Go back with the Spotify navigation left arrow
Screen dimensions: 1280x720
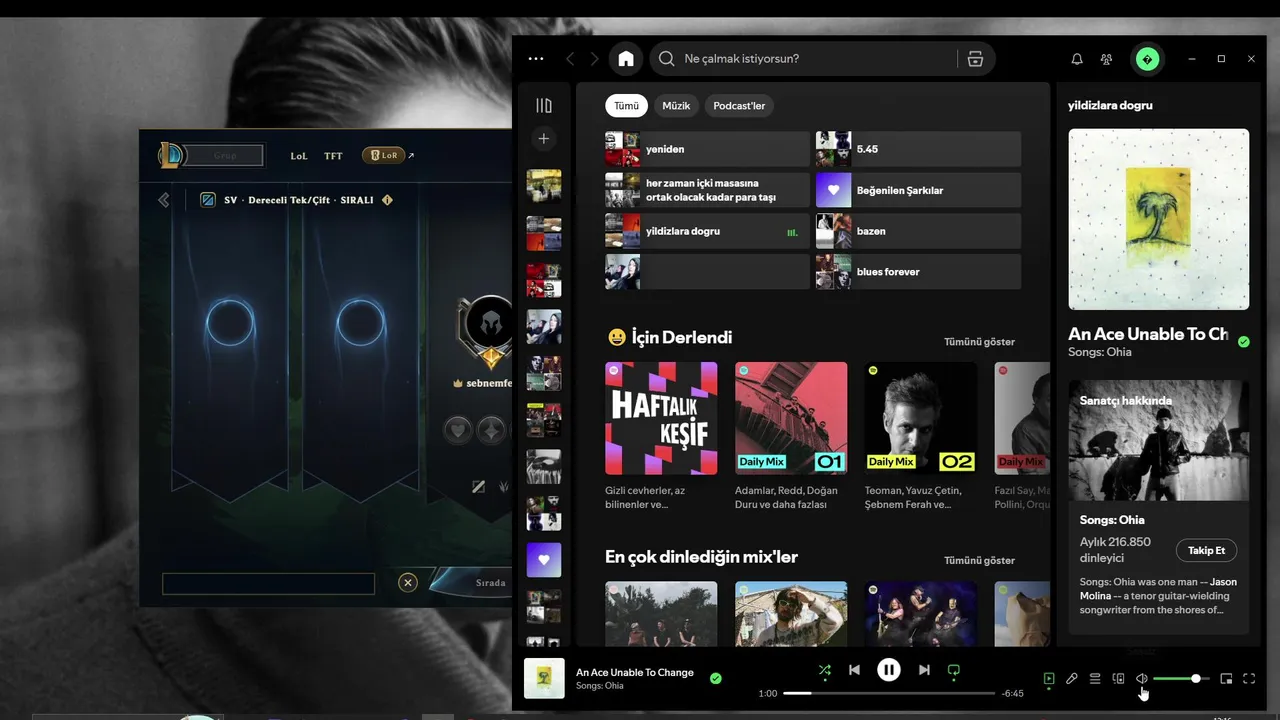(x=570, y=59)
